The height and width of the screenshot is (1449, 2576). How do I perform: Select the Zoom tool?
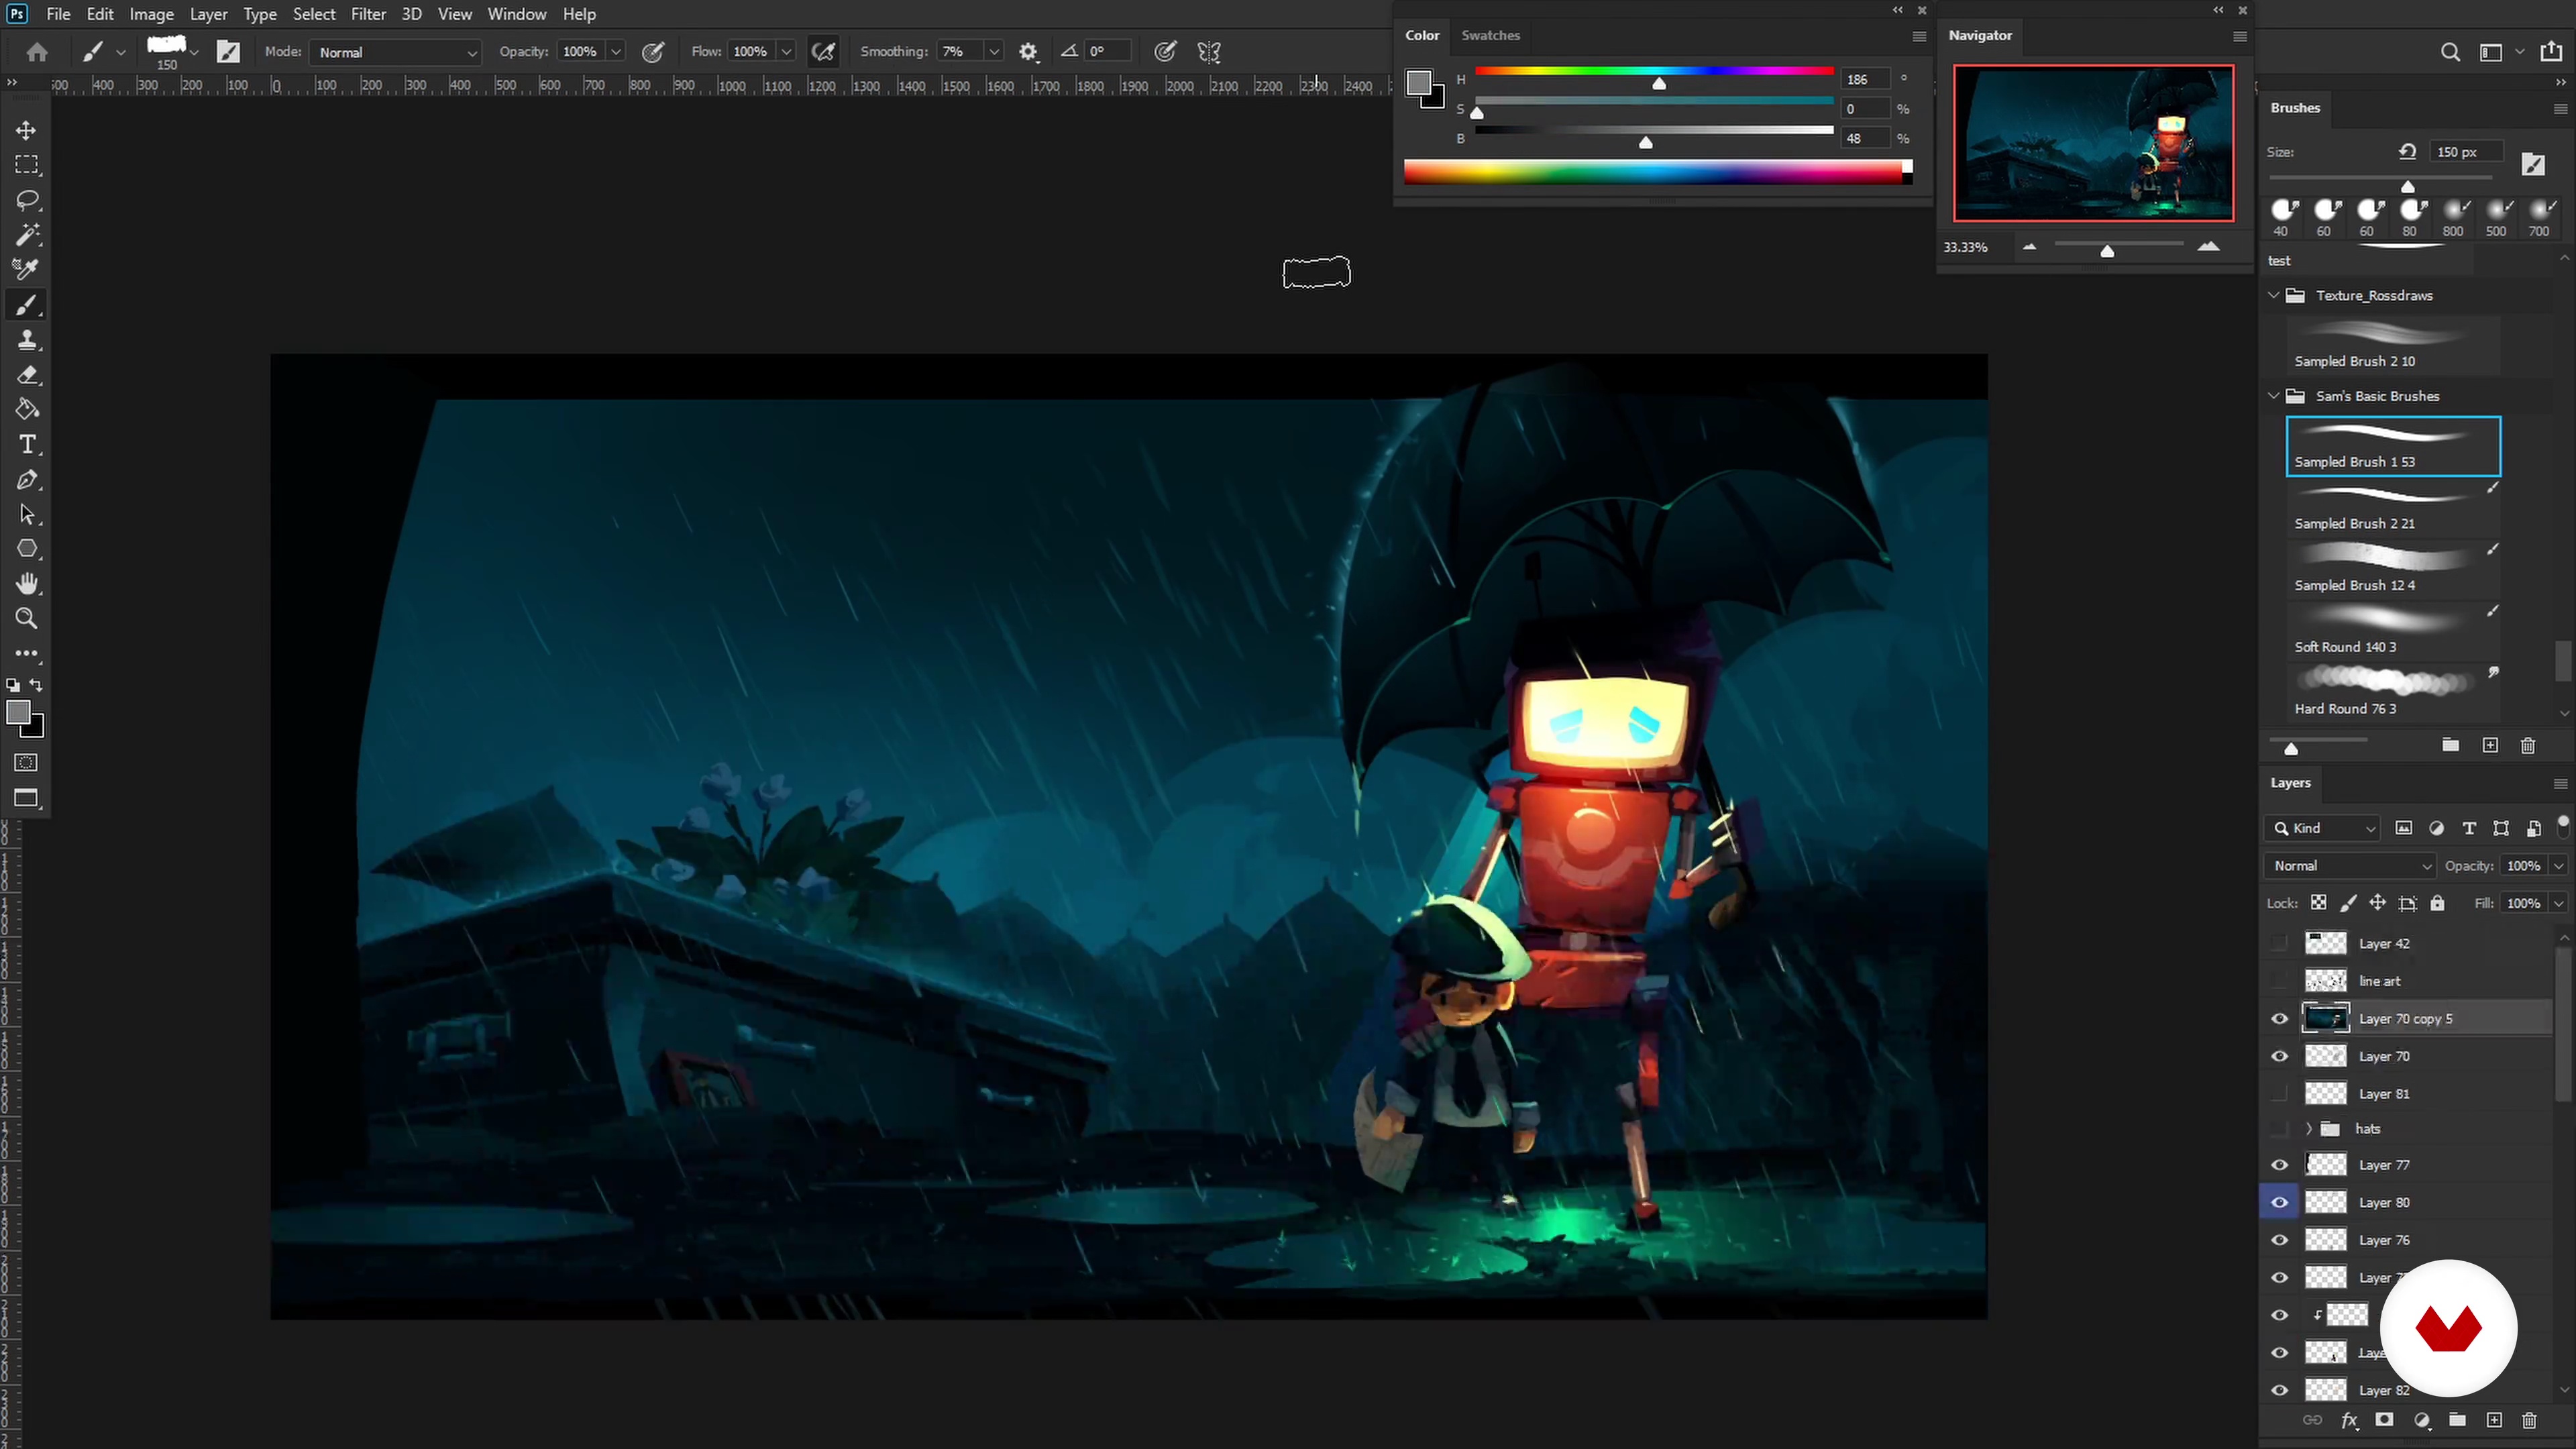pyautogui.click(x=27, y=618)
